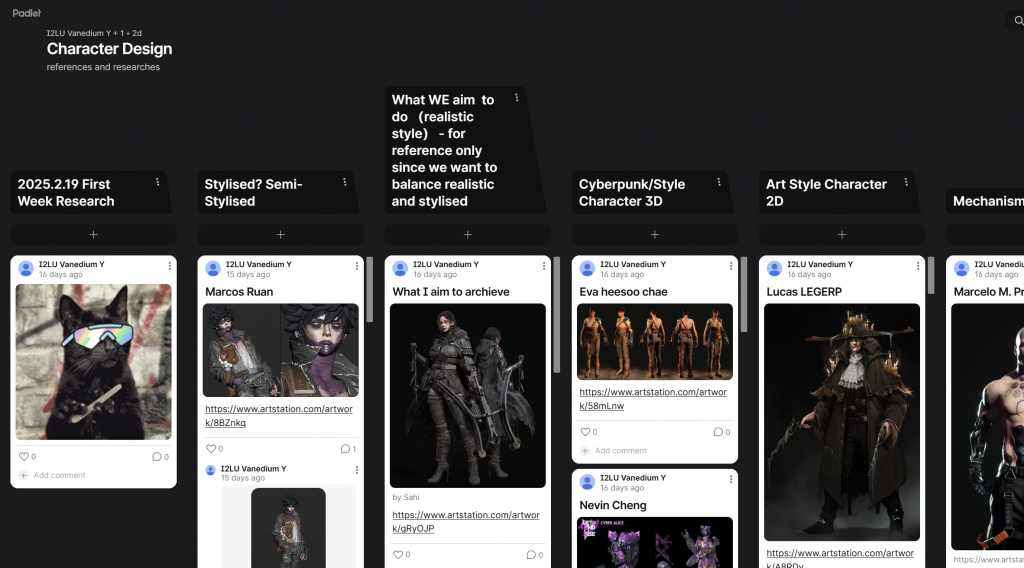1024x568 pixels.
Task: Open more options on Lucas LEGERP post
Action: [x=918, y=266]
